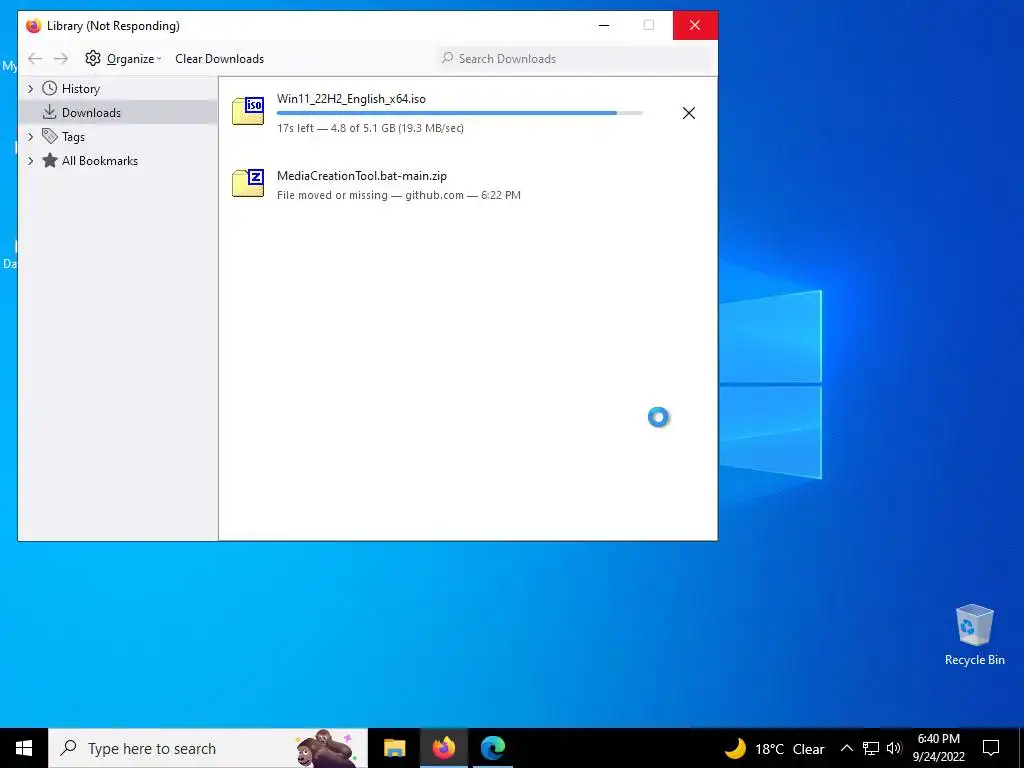Go forward with the Library forward arrow
This screenshot has height=768, width=1024.
[x=61, y=59]
